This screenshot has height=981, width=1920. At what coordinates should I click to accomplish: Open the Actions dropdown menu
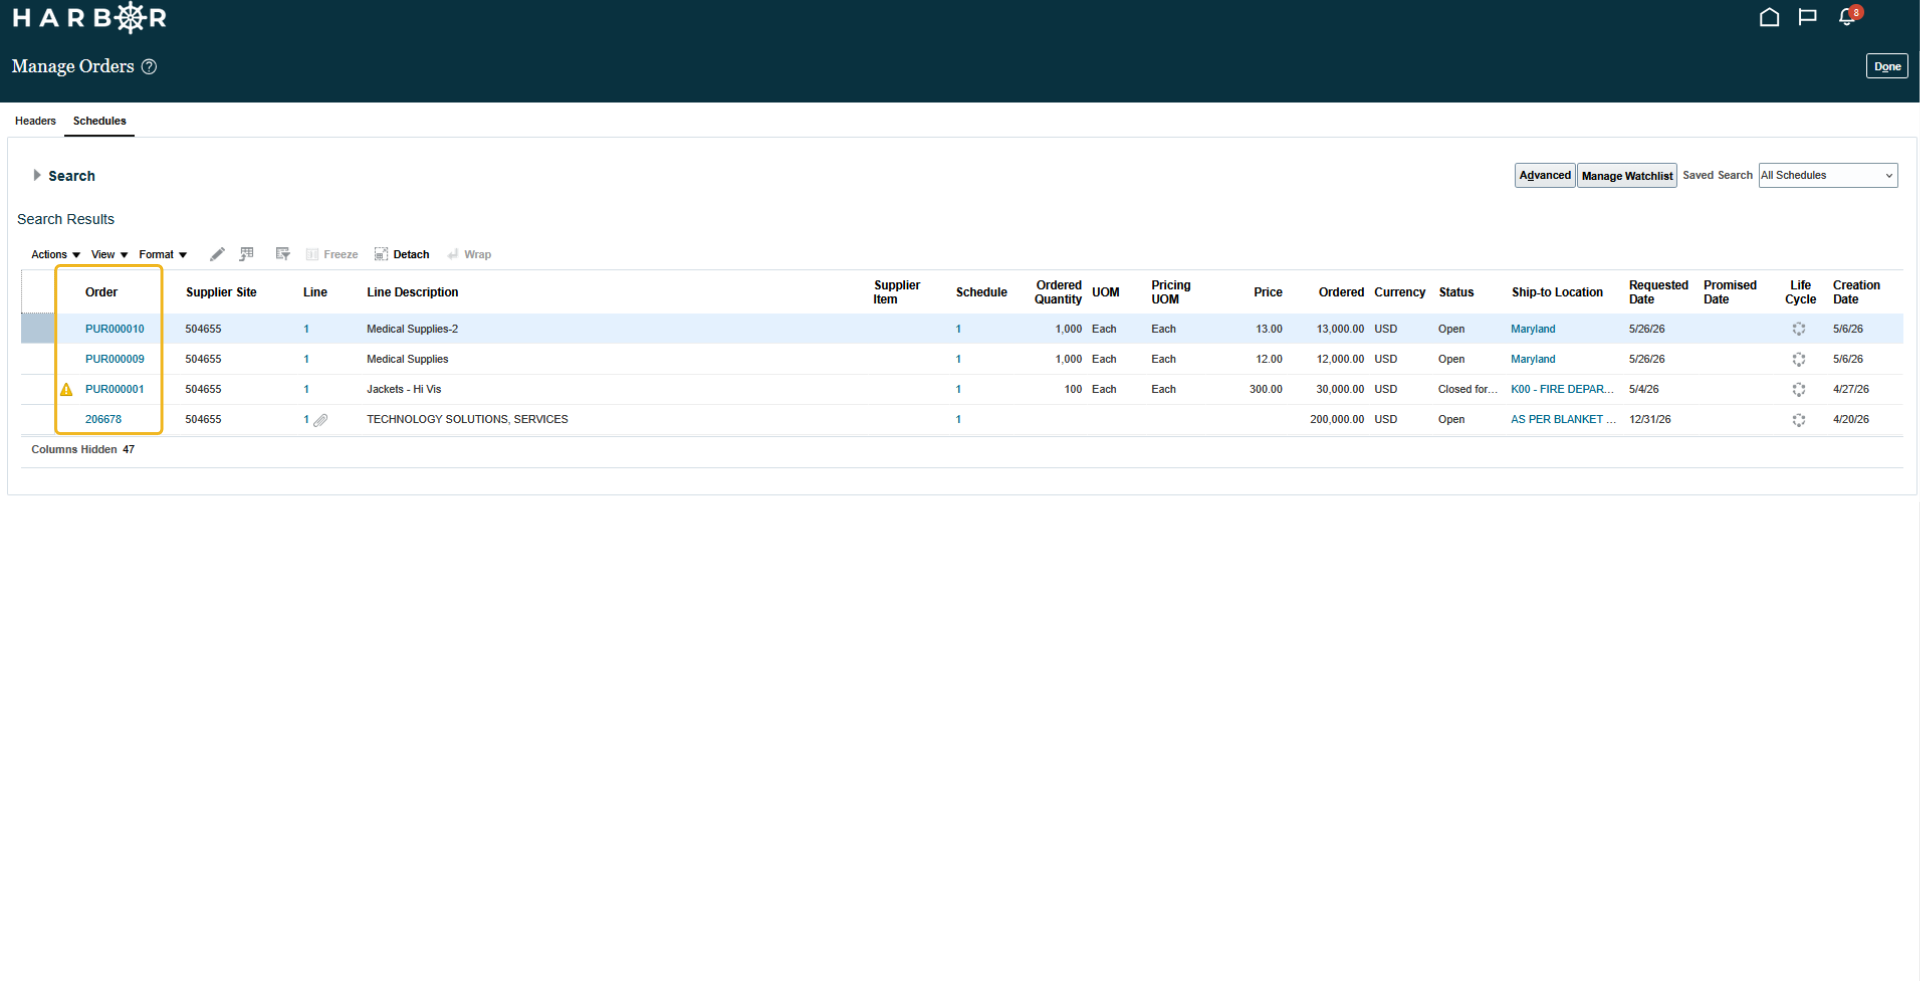[56, 255]
